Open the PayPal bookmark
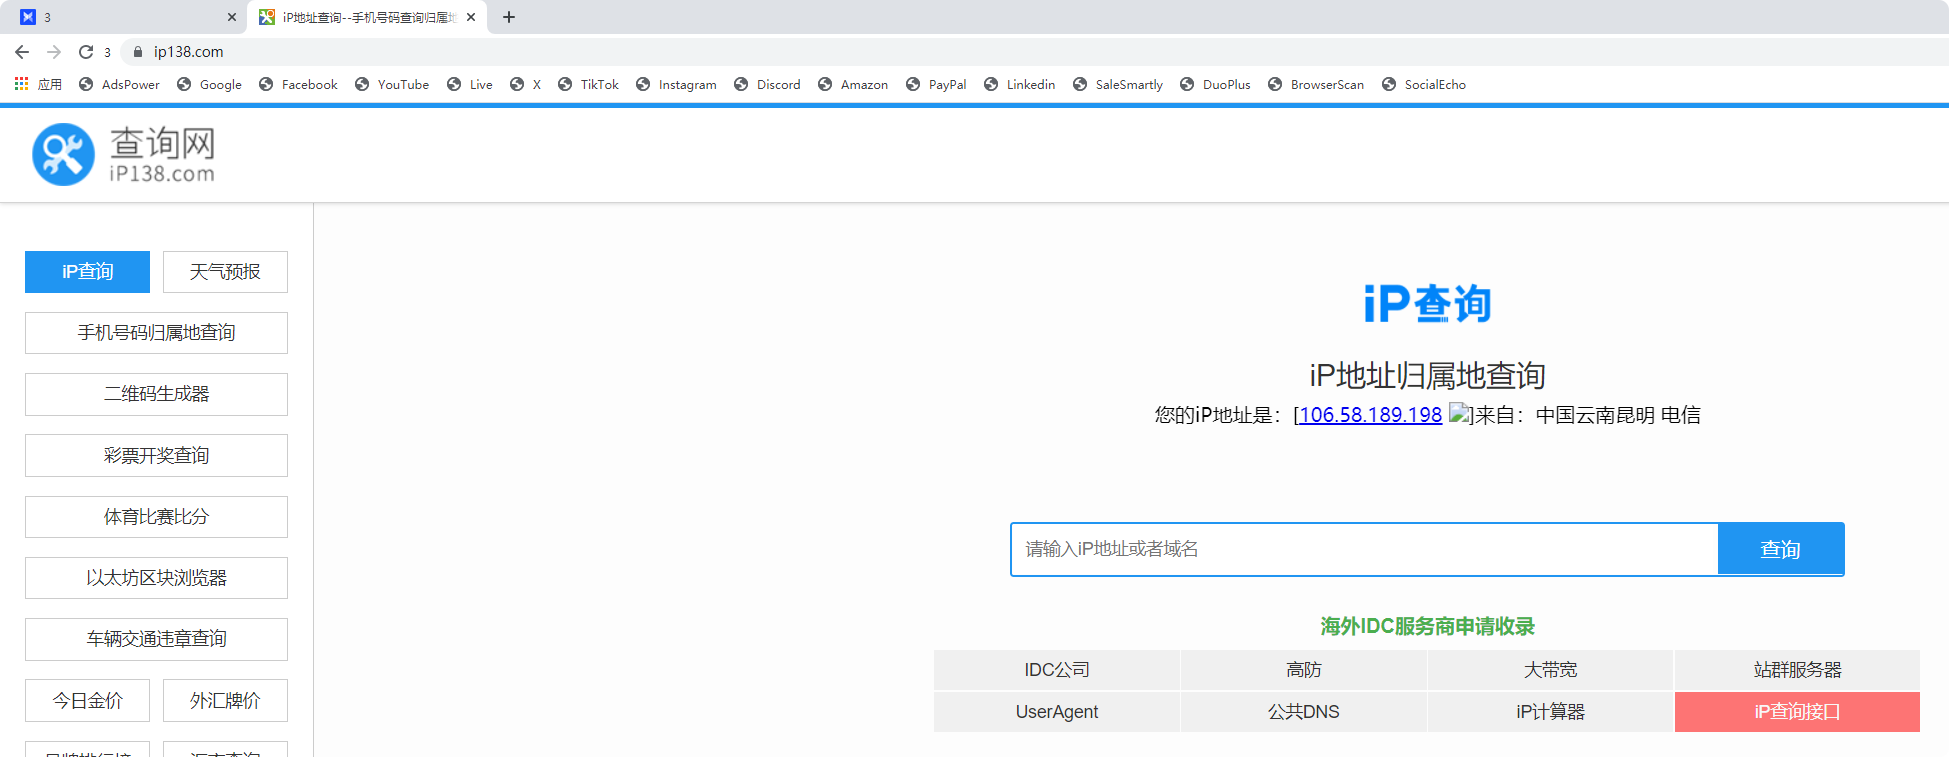The height and width of the screenshot is (757, 1949). coord(936,85)
